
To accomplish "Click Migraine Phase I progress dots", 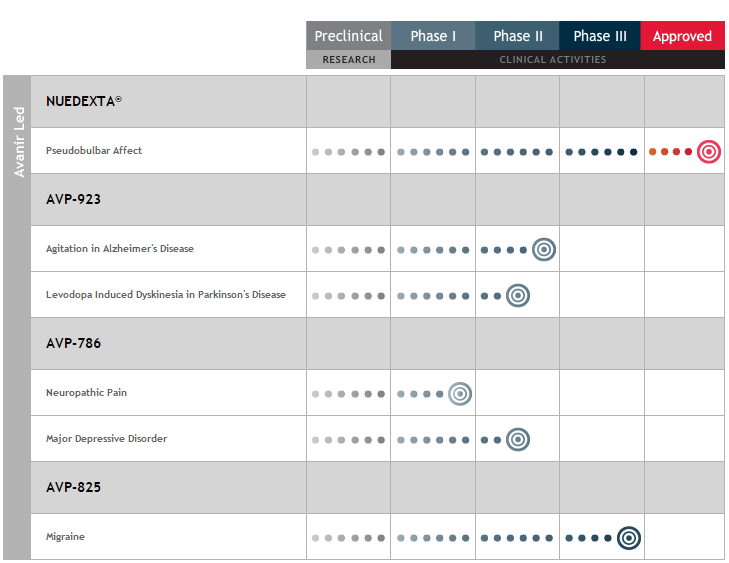I will tap(433, 538).
